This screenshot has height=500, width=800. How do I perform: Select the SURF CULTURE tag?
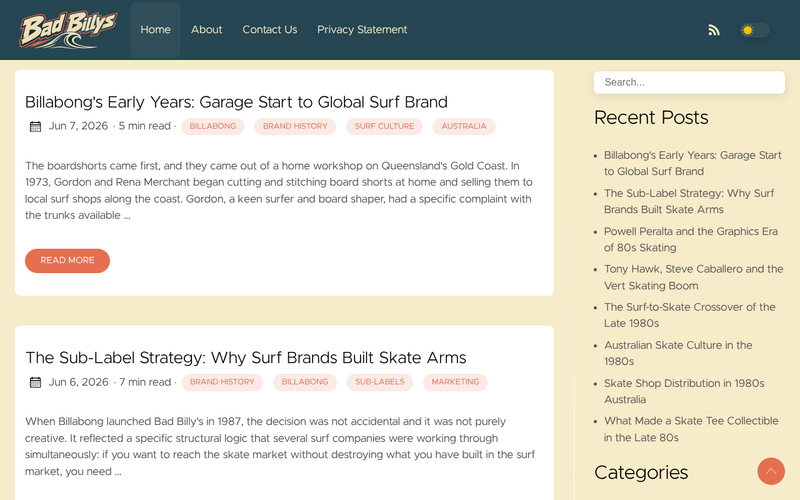point(385,127)
